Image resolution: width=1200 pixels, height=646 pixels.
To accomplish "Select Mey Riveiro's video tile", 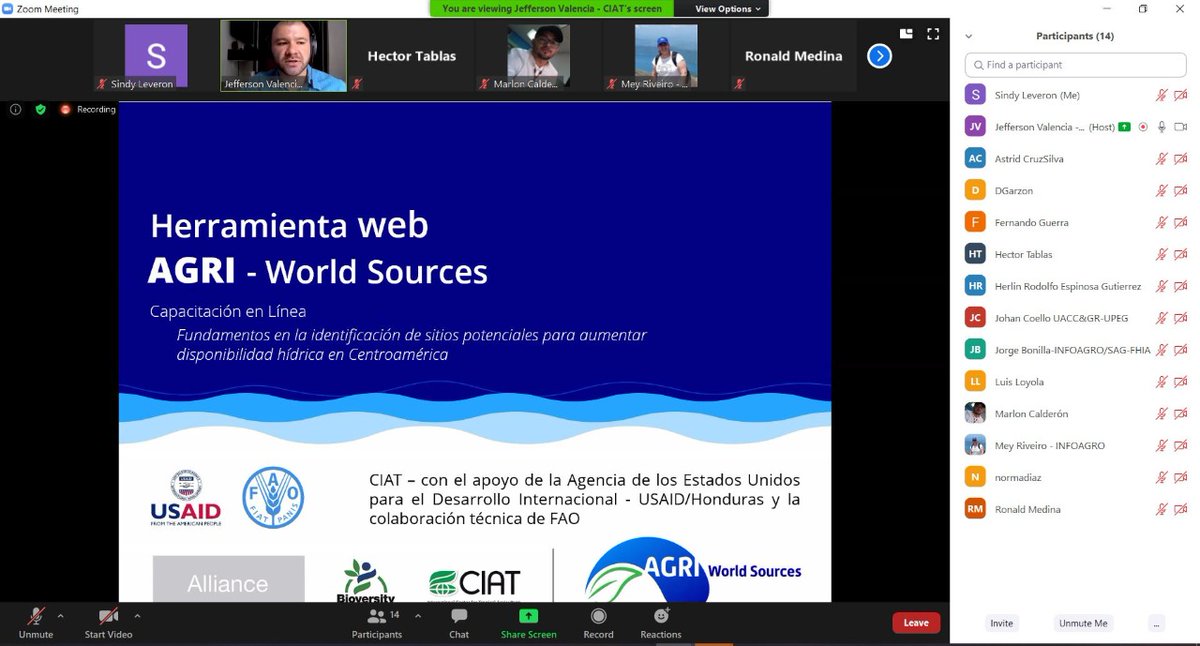I will click(667, 57).
